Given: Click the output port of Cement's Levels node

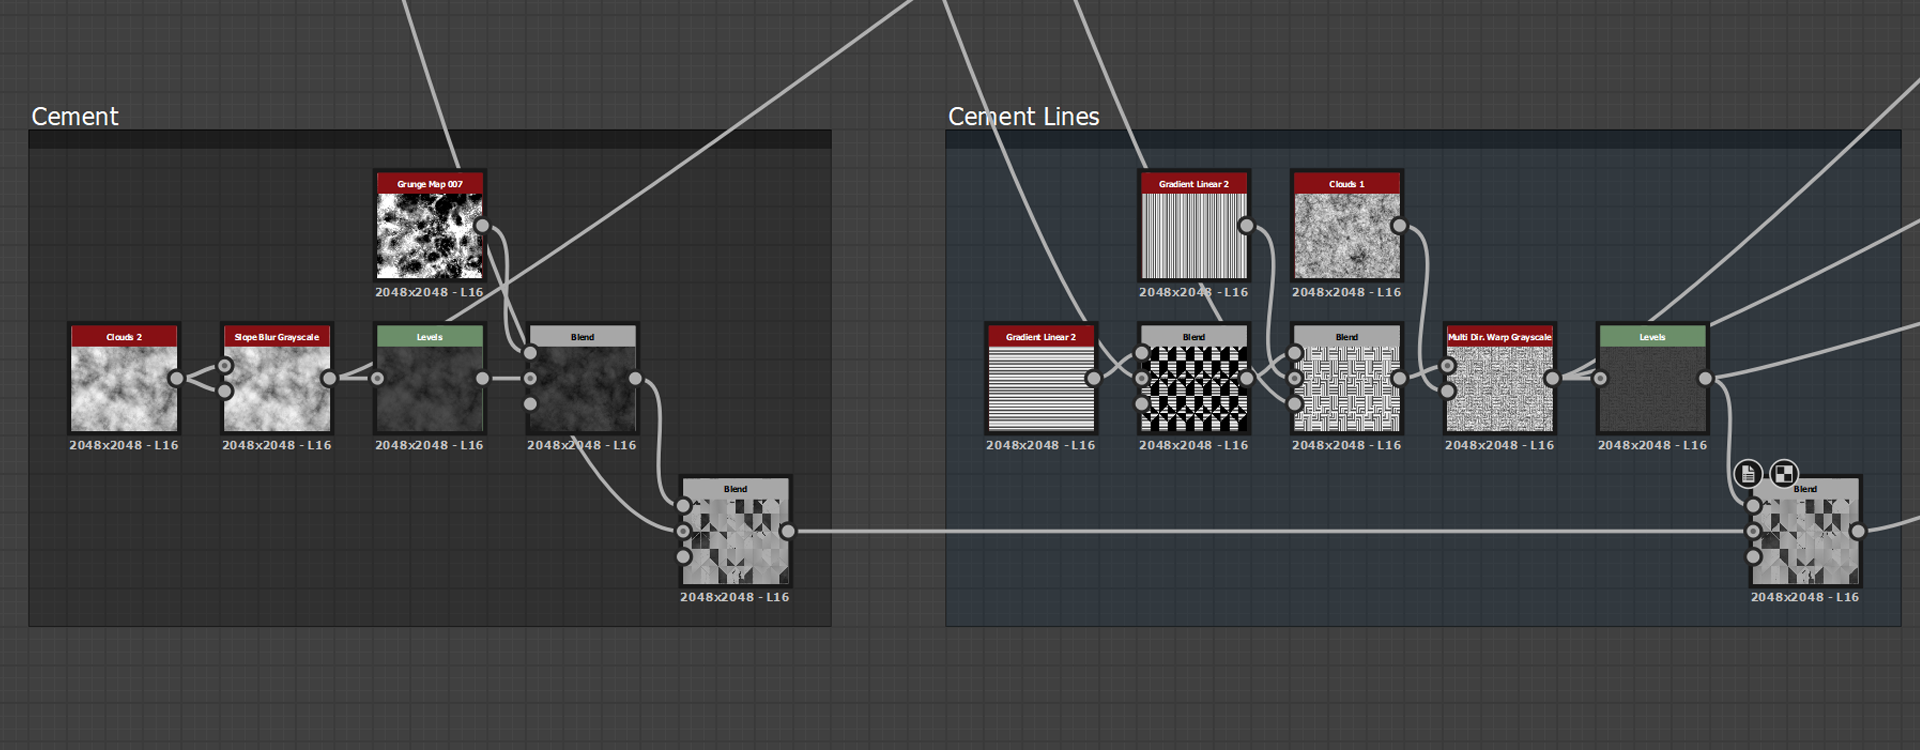Looking at the screenshot, I should (482, 379).
